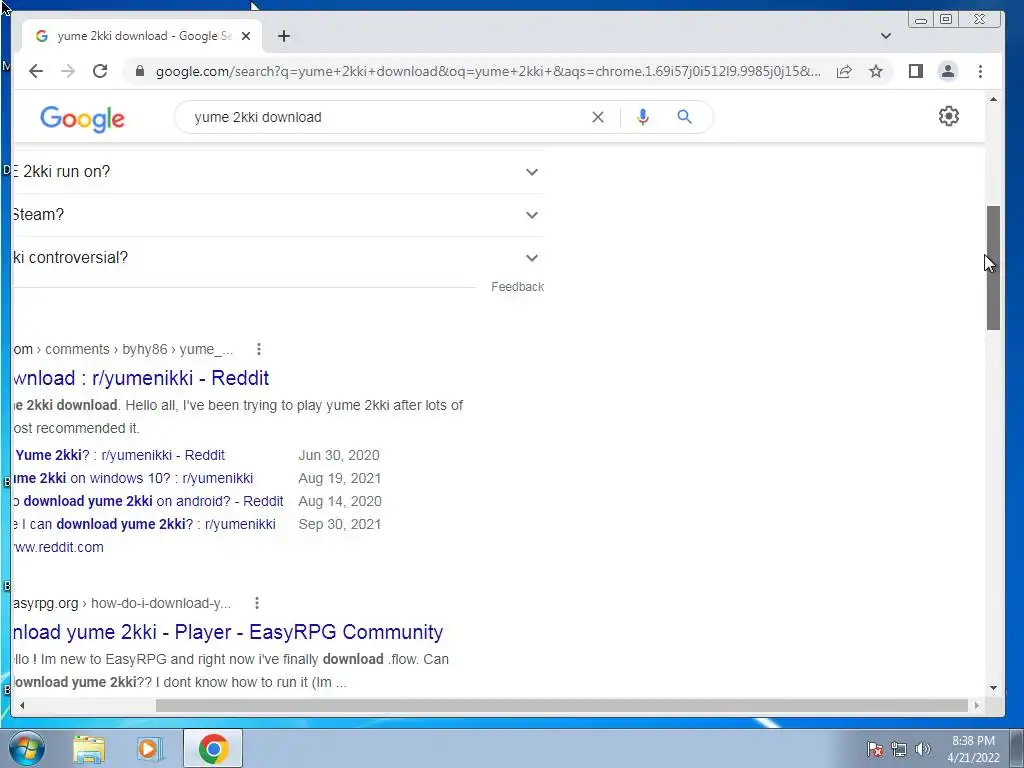Click the browser forward arrow

coord(68,71)
